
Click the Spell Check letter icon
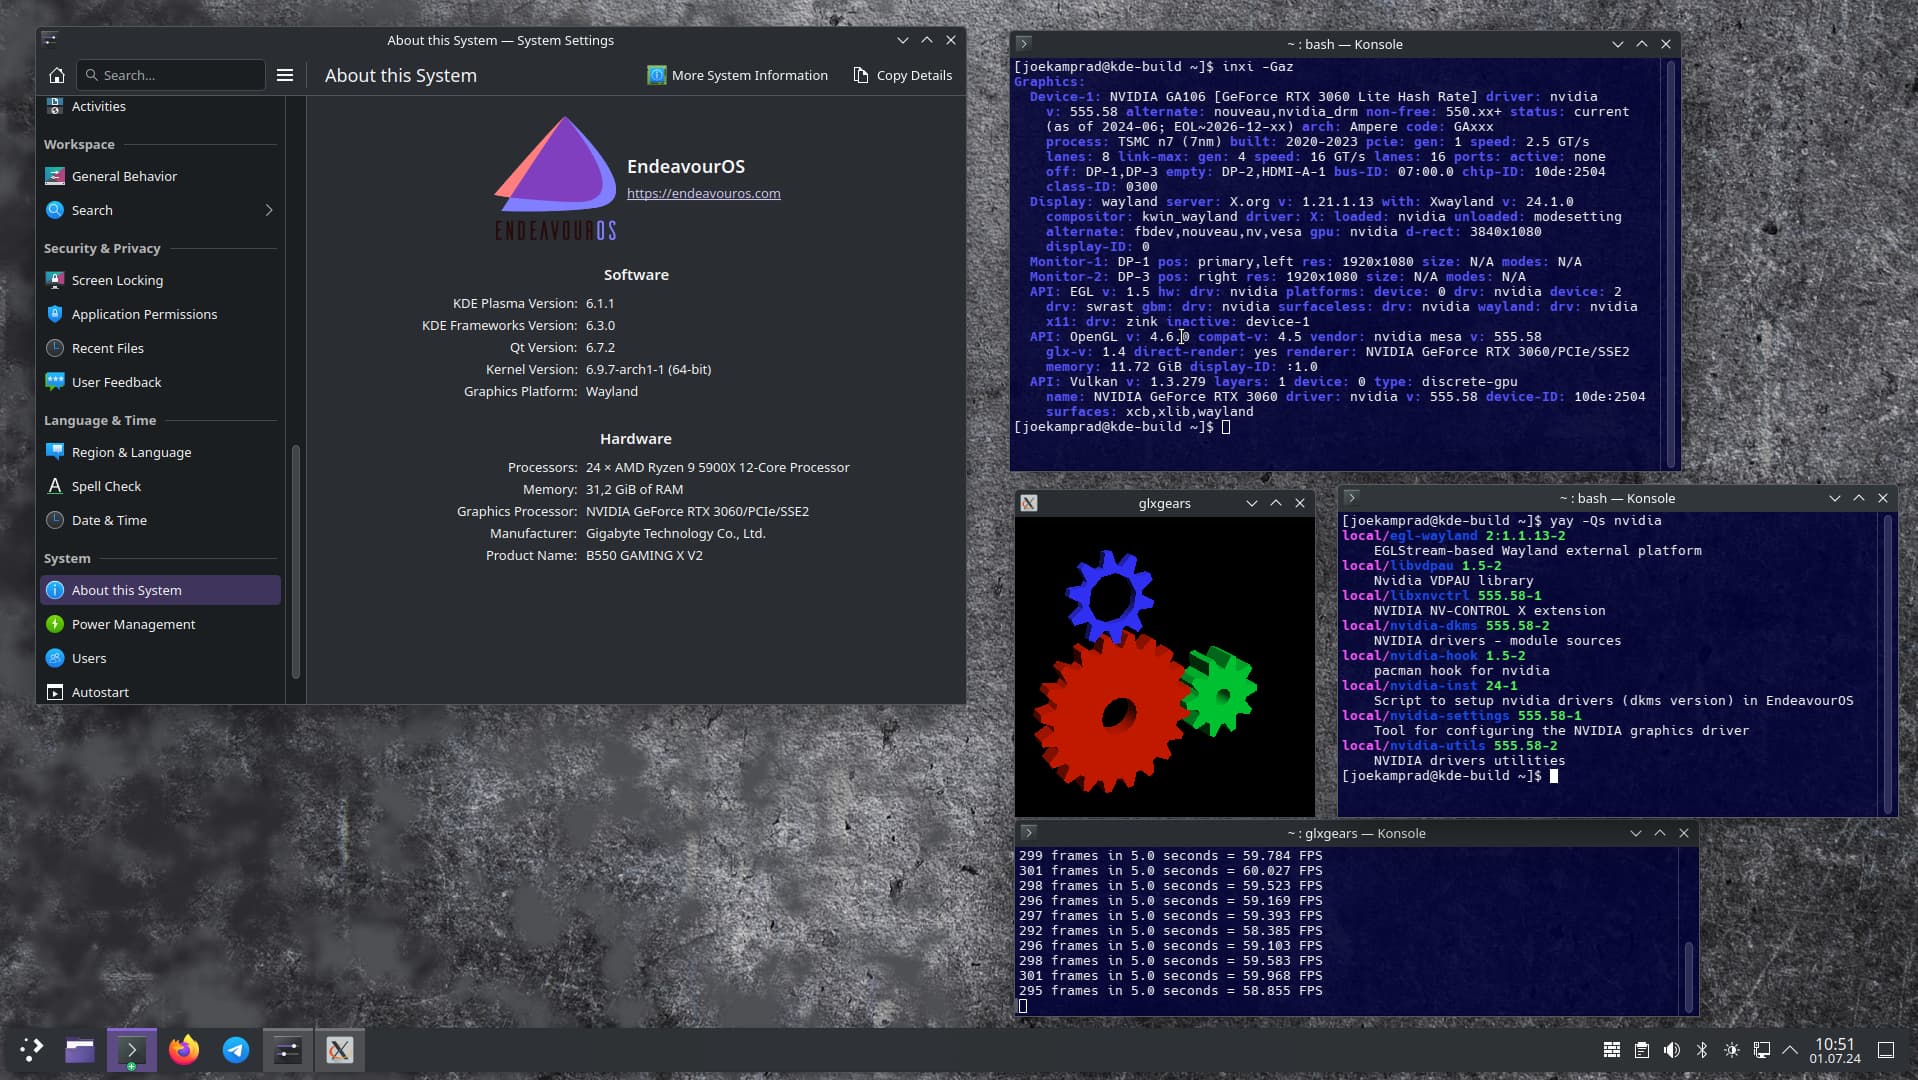pos(55,486)
